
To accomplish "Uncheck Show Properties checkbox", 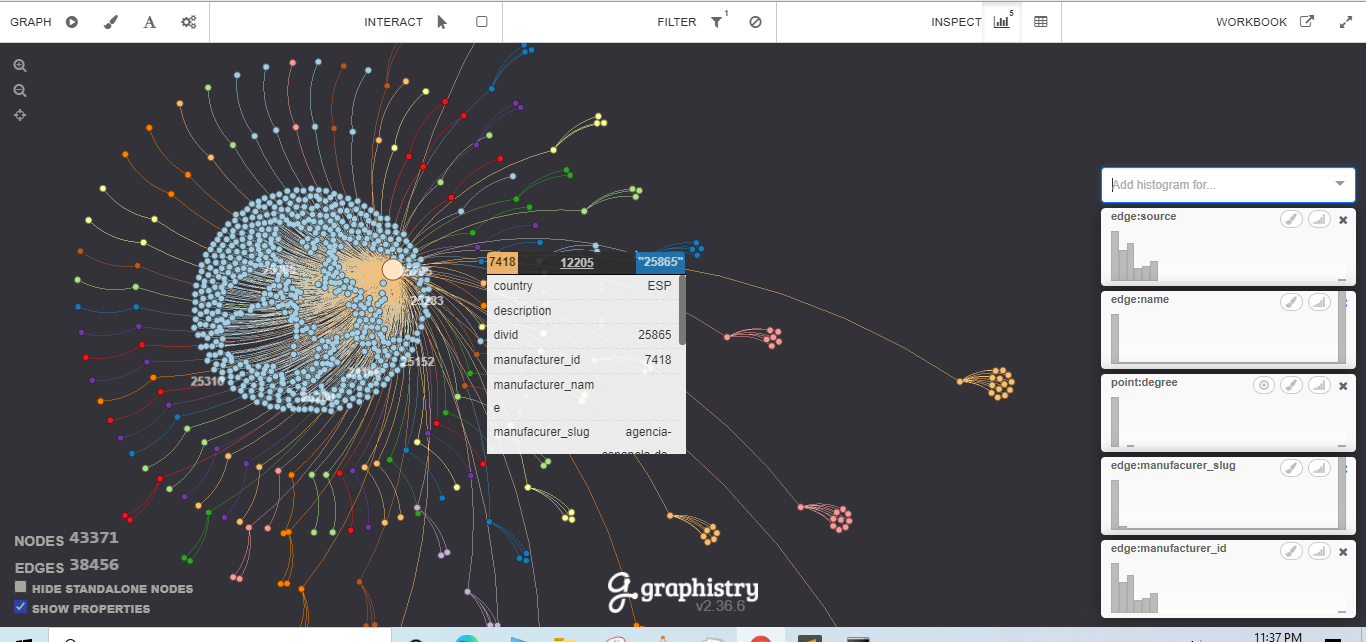I will 20,607.
